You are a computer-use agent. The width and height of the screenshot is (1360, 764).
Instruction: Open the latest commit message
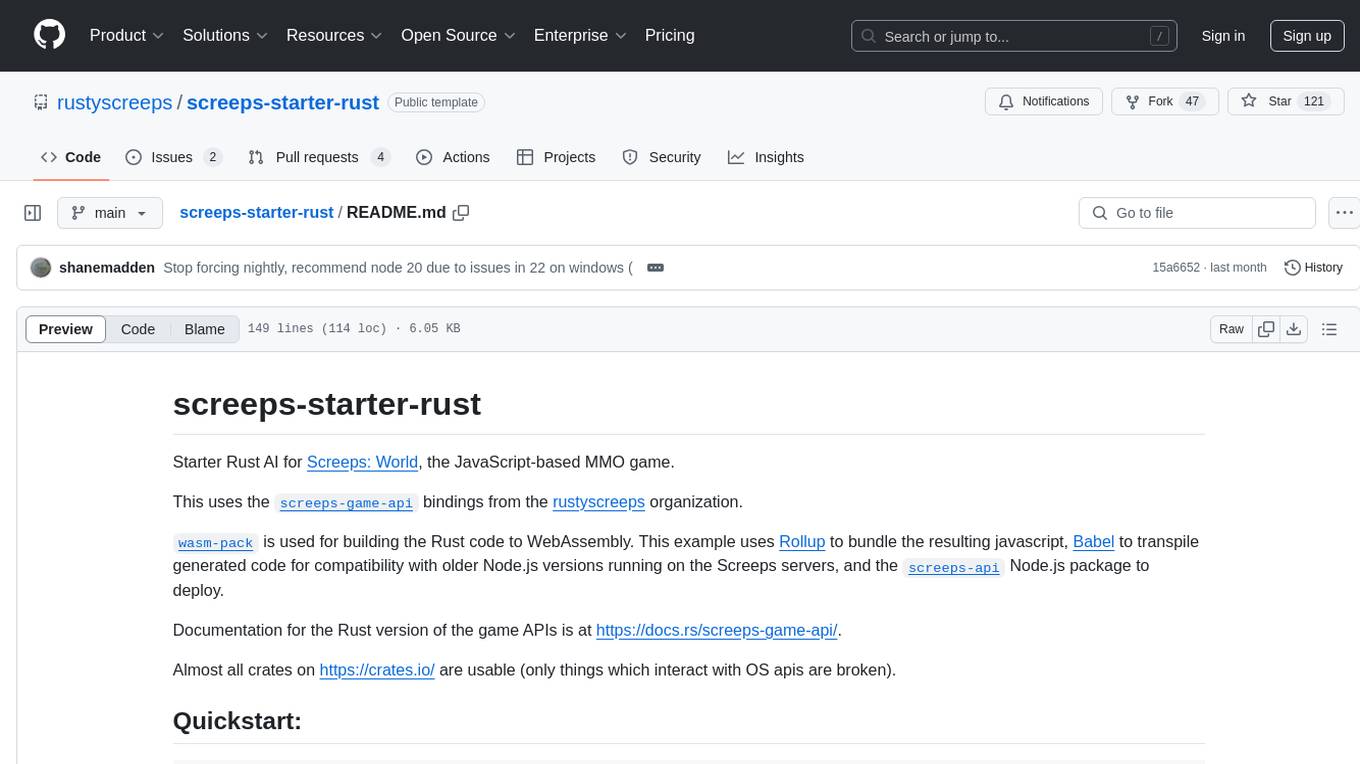pos(398,268)
